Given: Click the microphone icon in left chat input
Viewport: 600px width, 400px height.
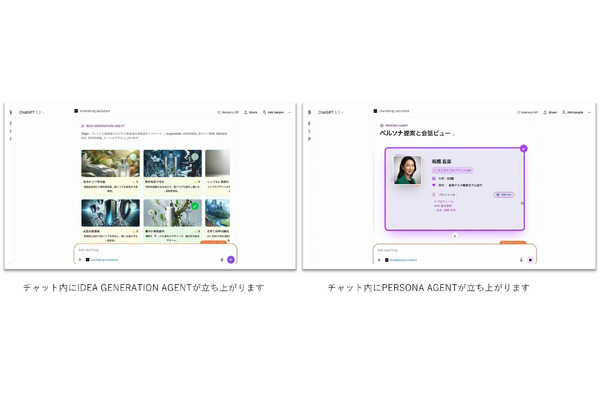Looking at the screenshot, I should pyautogui.click(x=221, y=259).
